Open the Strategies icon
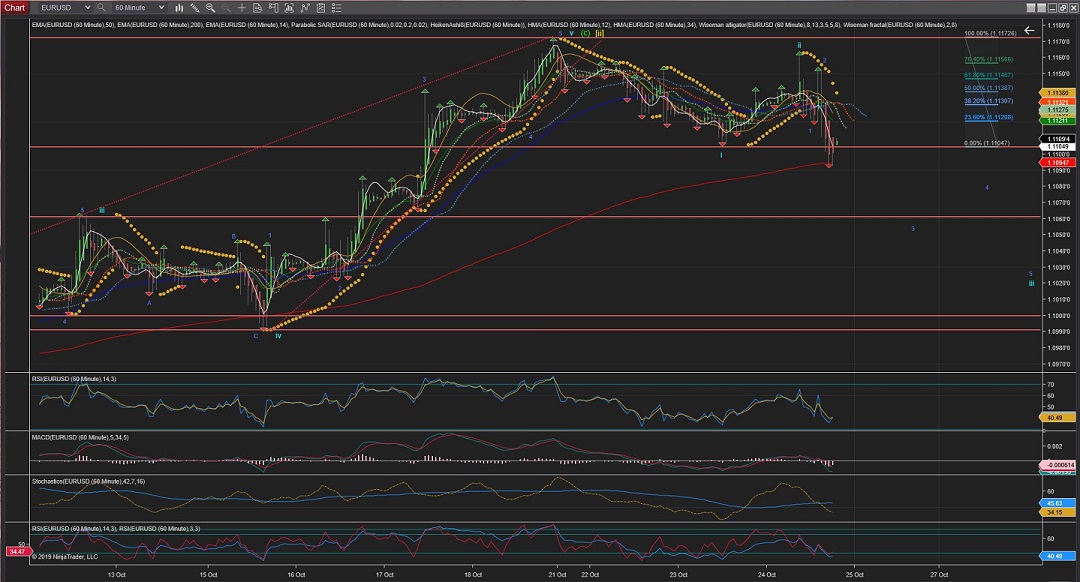Image resolution: width=1080 pixels, height=582 pixels. click(320, 8)
